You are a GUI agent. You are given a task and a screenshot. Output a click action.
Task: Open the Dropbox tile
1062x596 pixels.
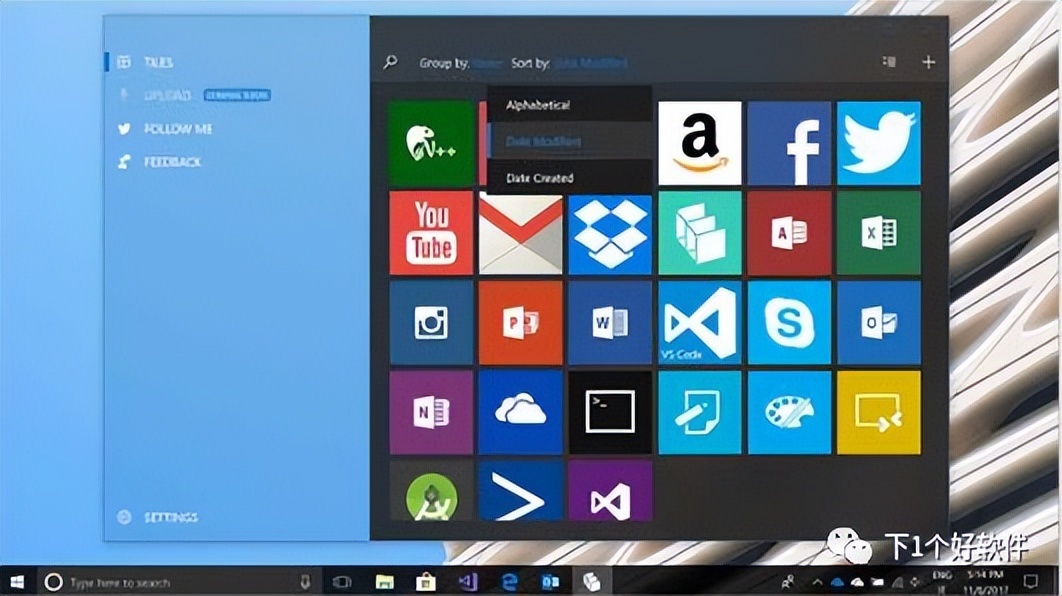(x=610, y=234)
